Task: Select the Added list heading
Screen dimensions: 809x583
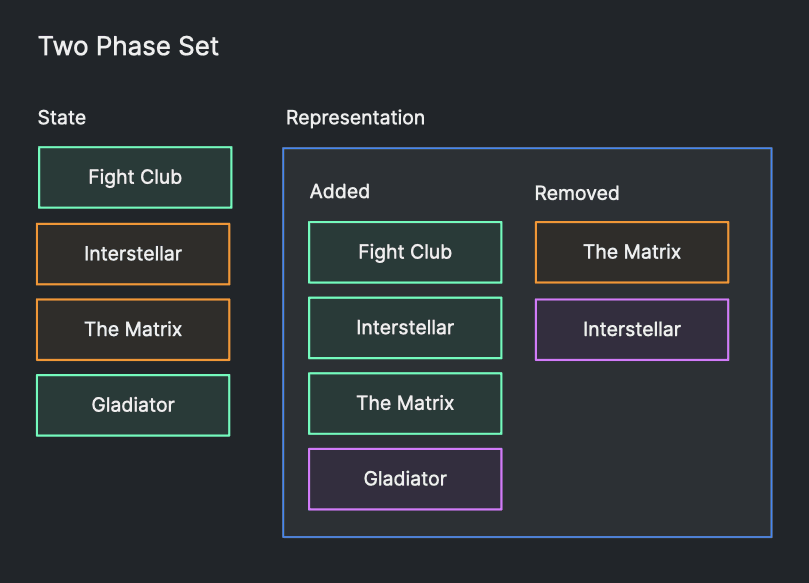Action: point(340,192)
